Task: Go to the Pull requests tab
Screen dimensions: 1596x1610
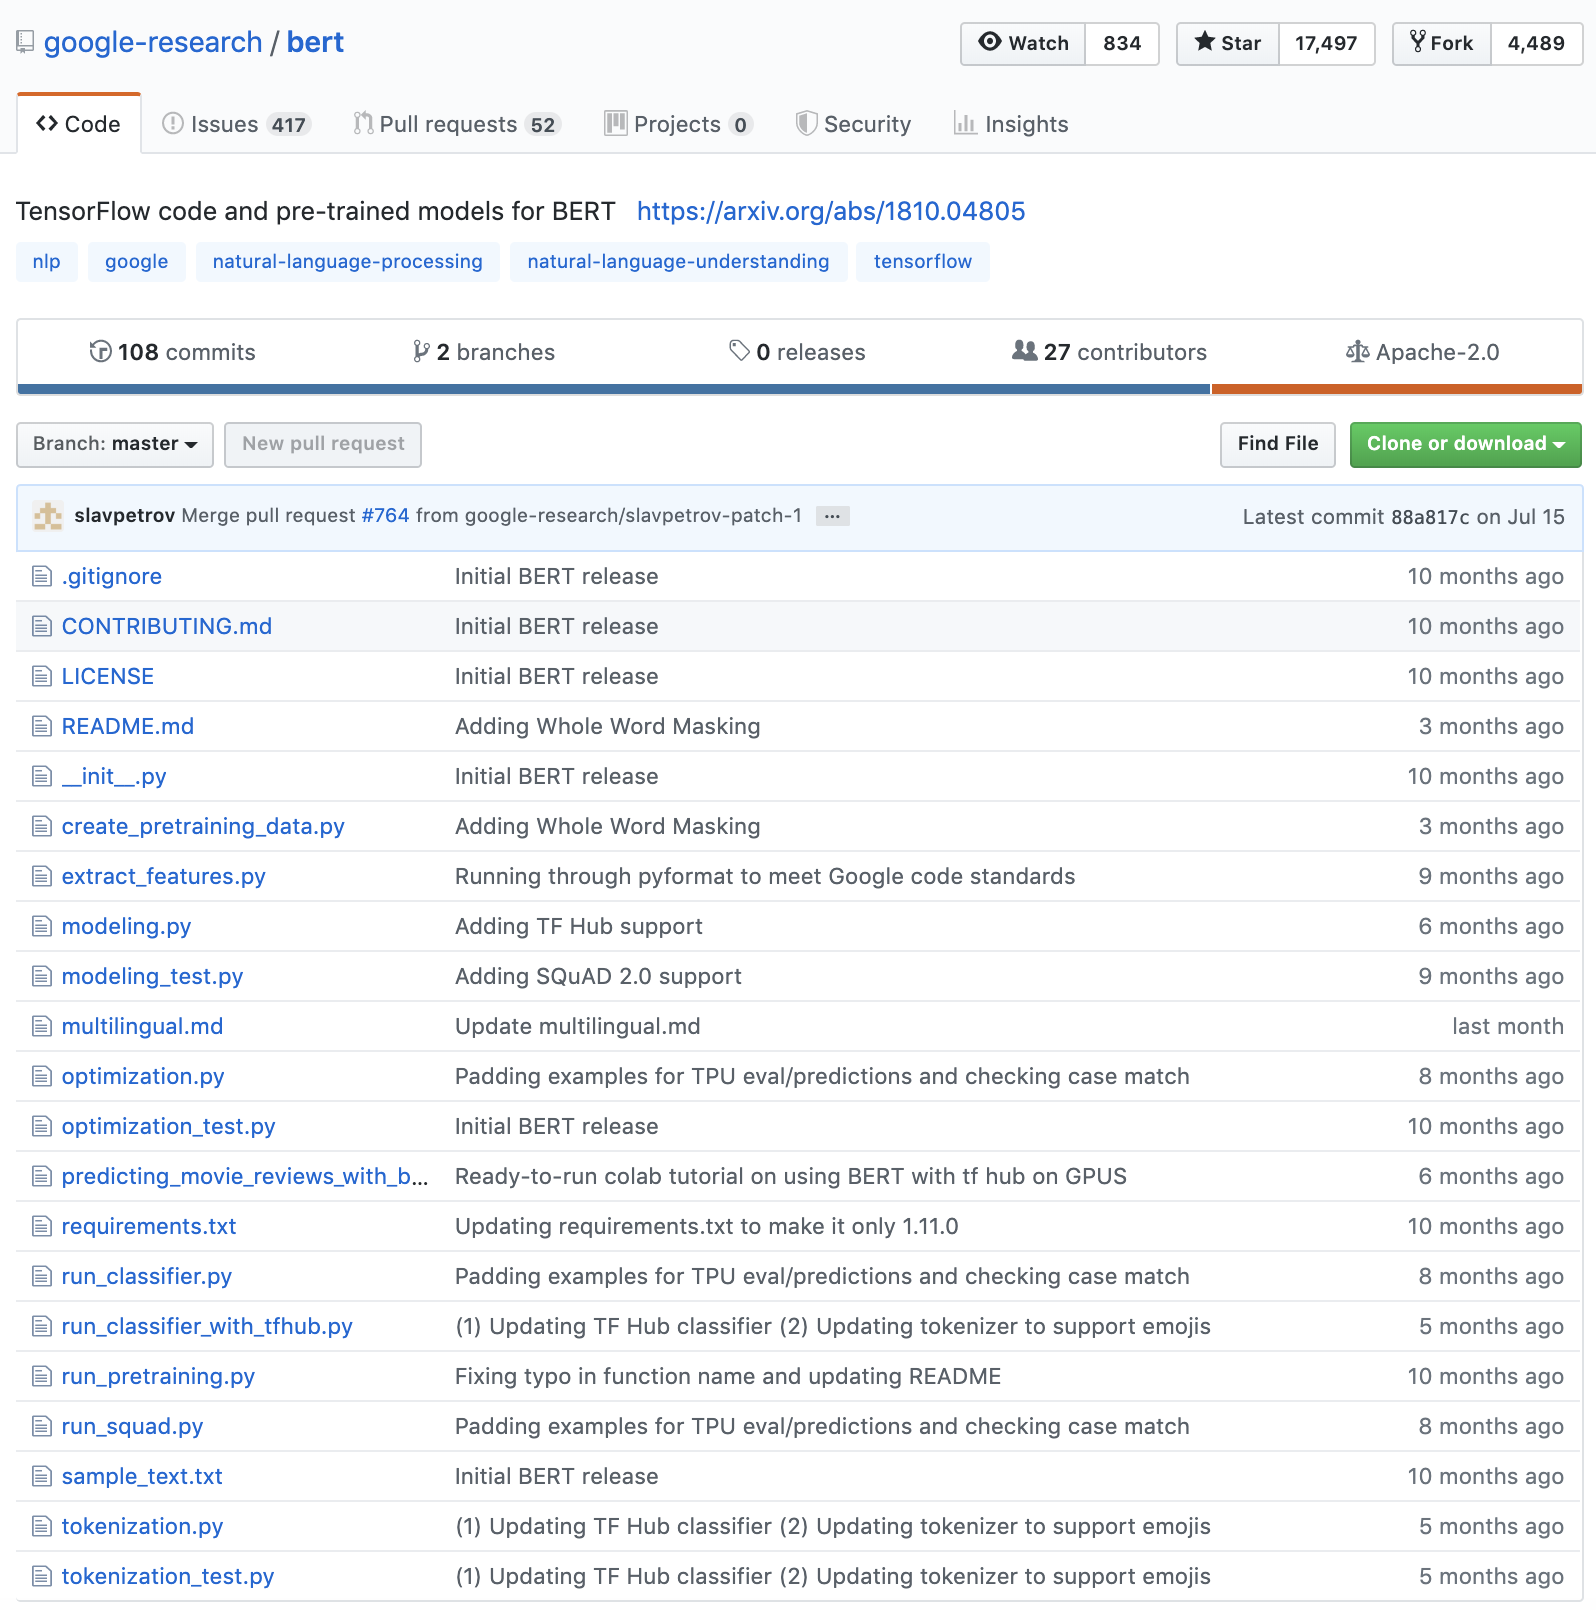Action: pyautogui.click(x=456, y=124)
